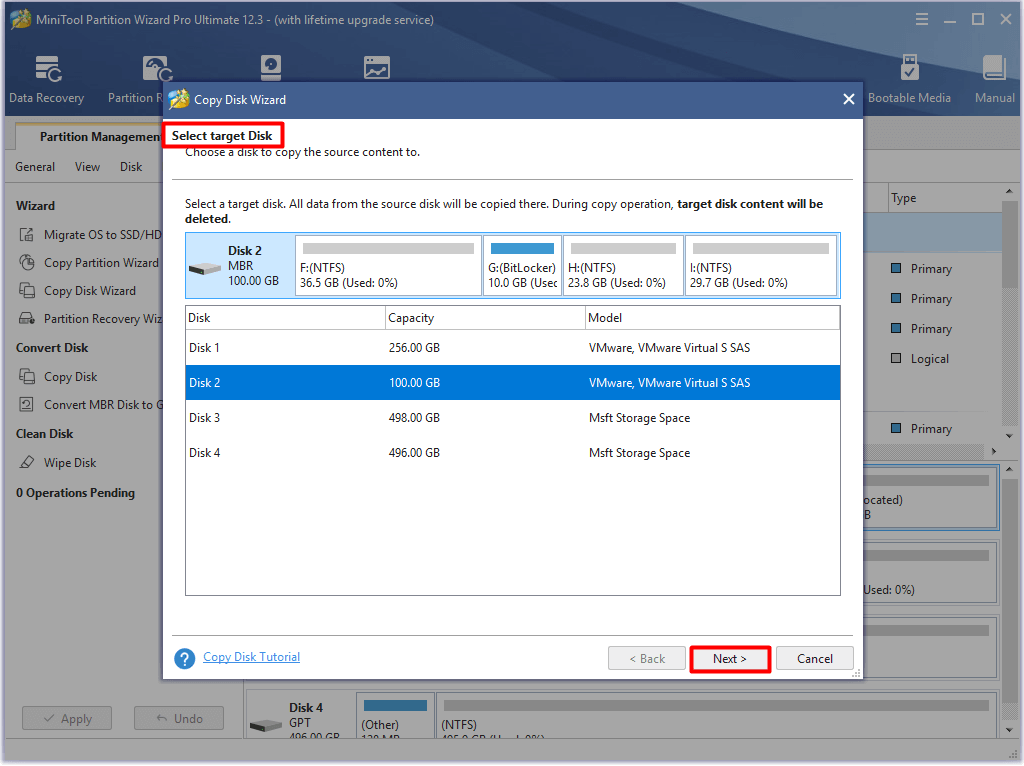Click the Convert MBR Disk icon
The image size is (1024, 766).
pyautogui.click(x=27, y=405)
